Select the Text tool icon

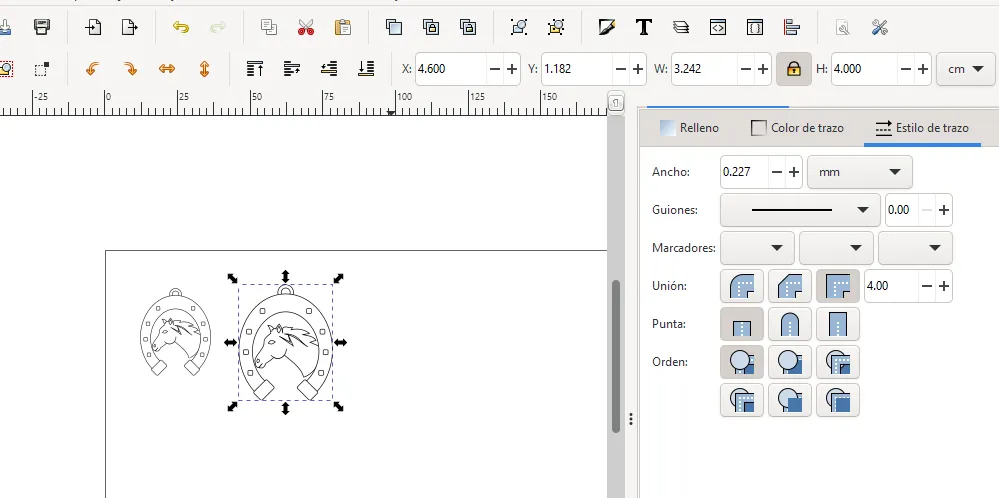point(644,27)
